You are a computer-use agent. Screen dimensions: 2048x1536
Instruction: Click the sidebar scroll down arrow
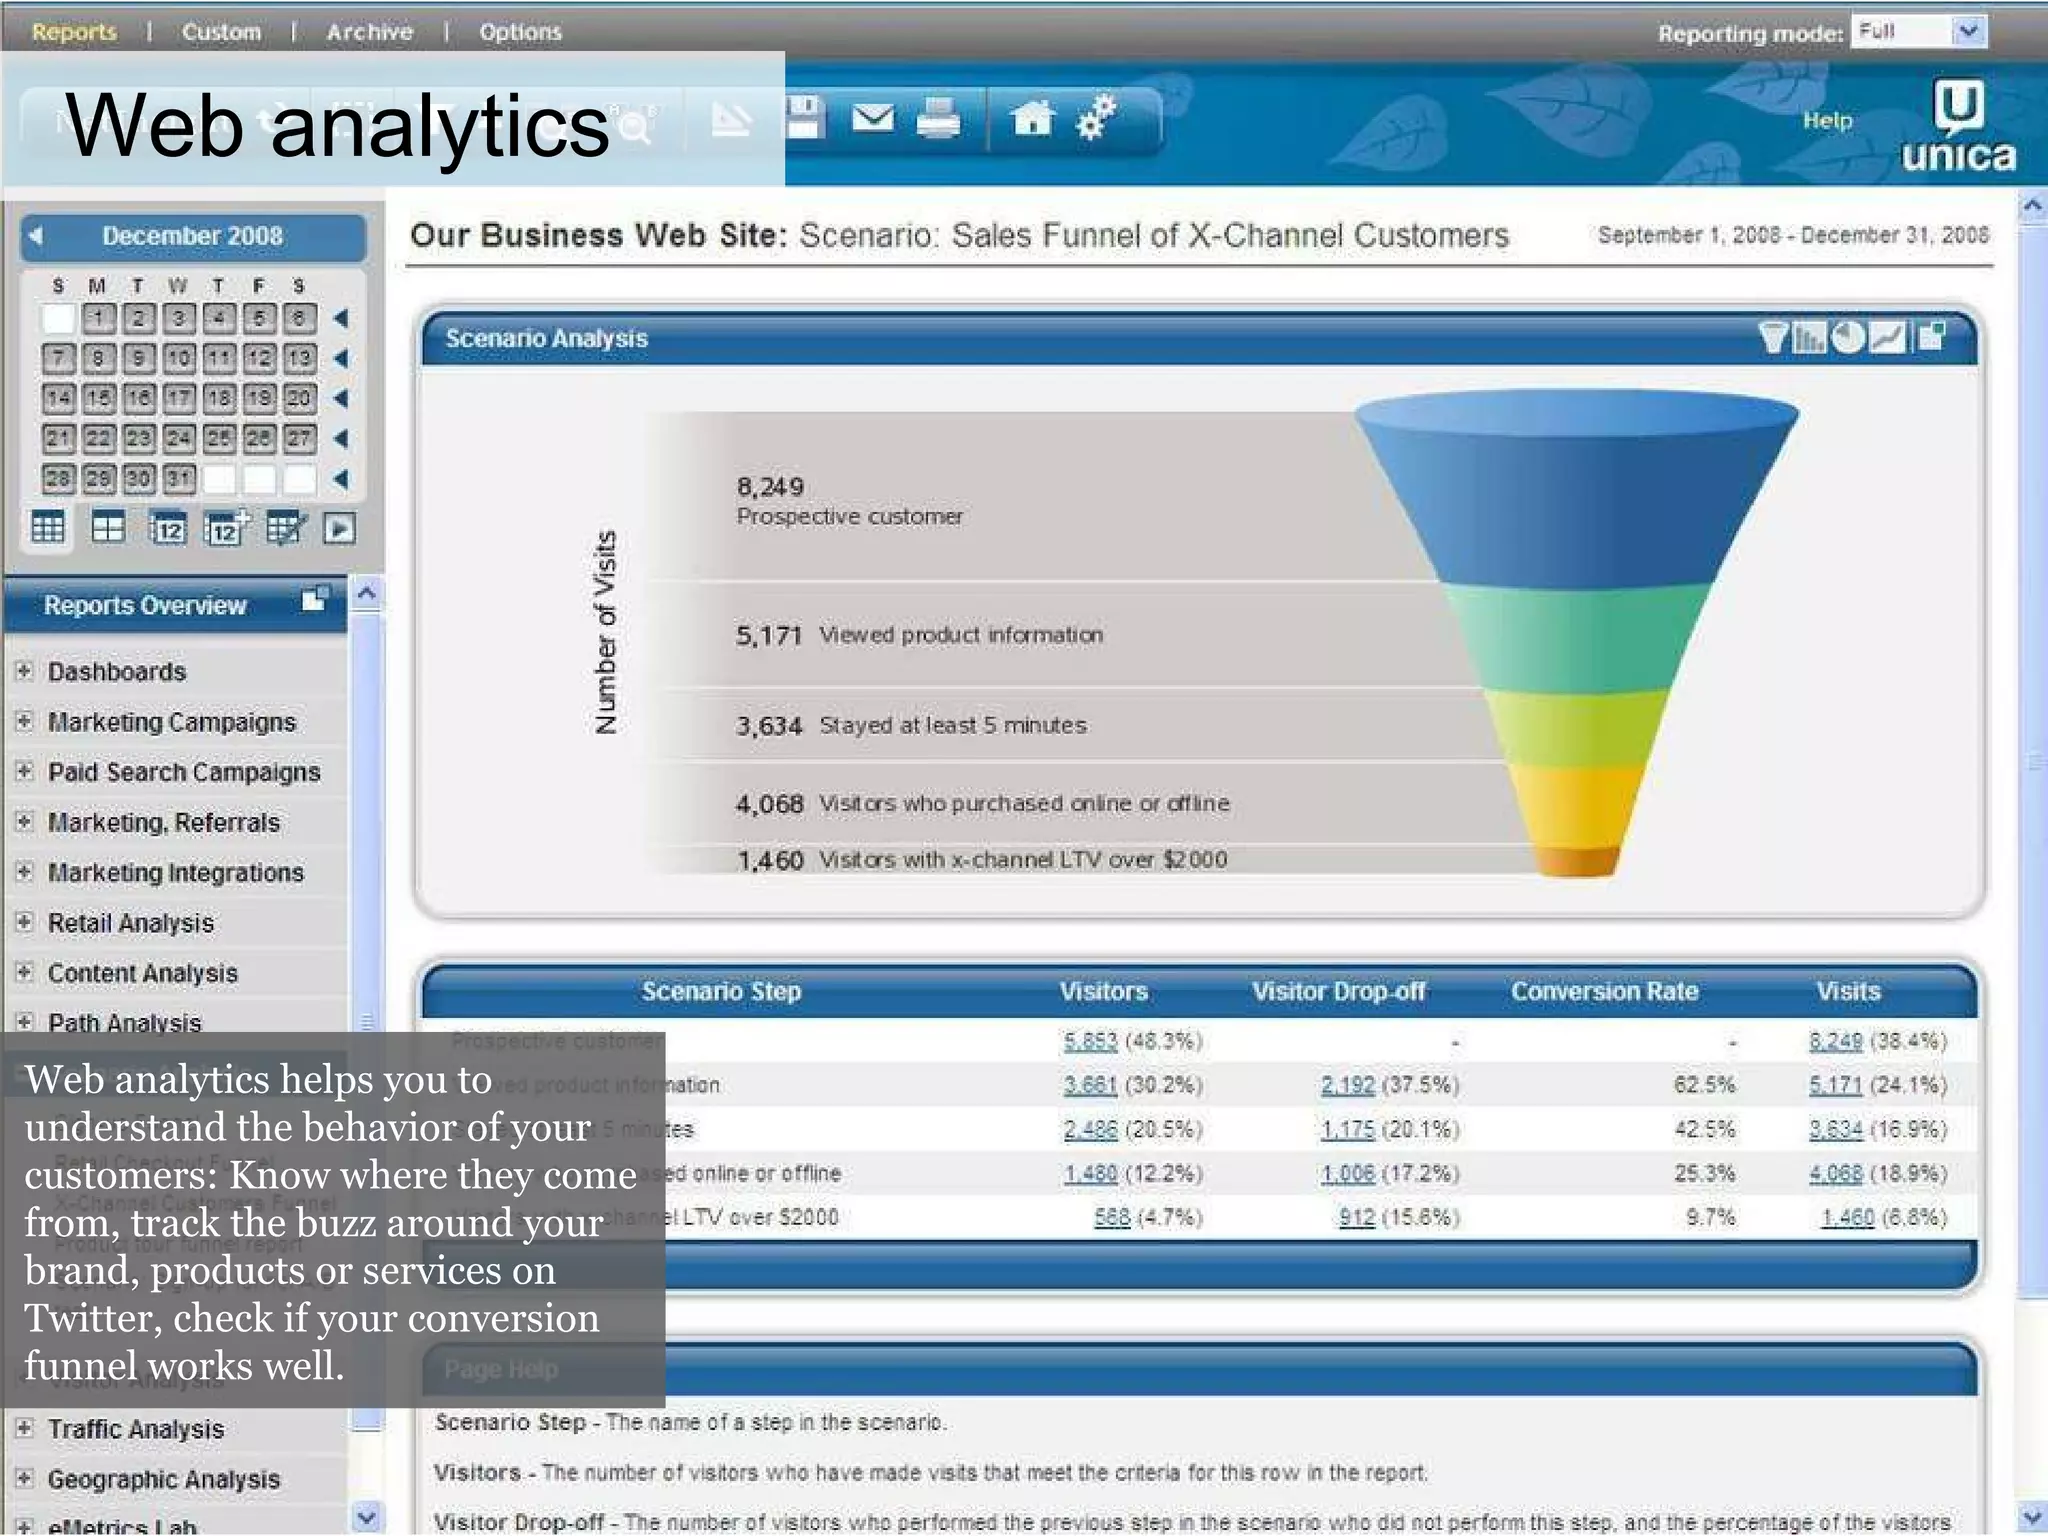[x=366, y=1518]
